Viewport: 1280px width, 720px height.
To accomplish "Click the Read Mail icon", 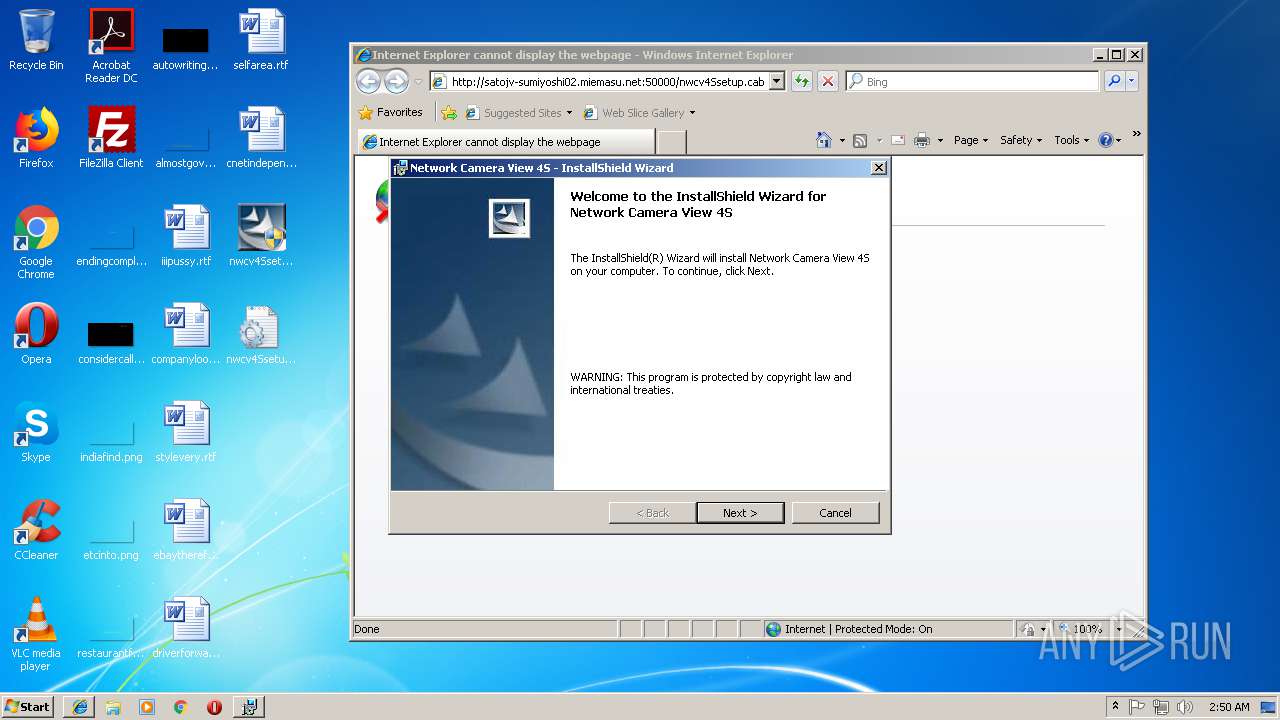I will (898, 140).
